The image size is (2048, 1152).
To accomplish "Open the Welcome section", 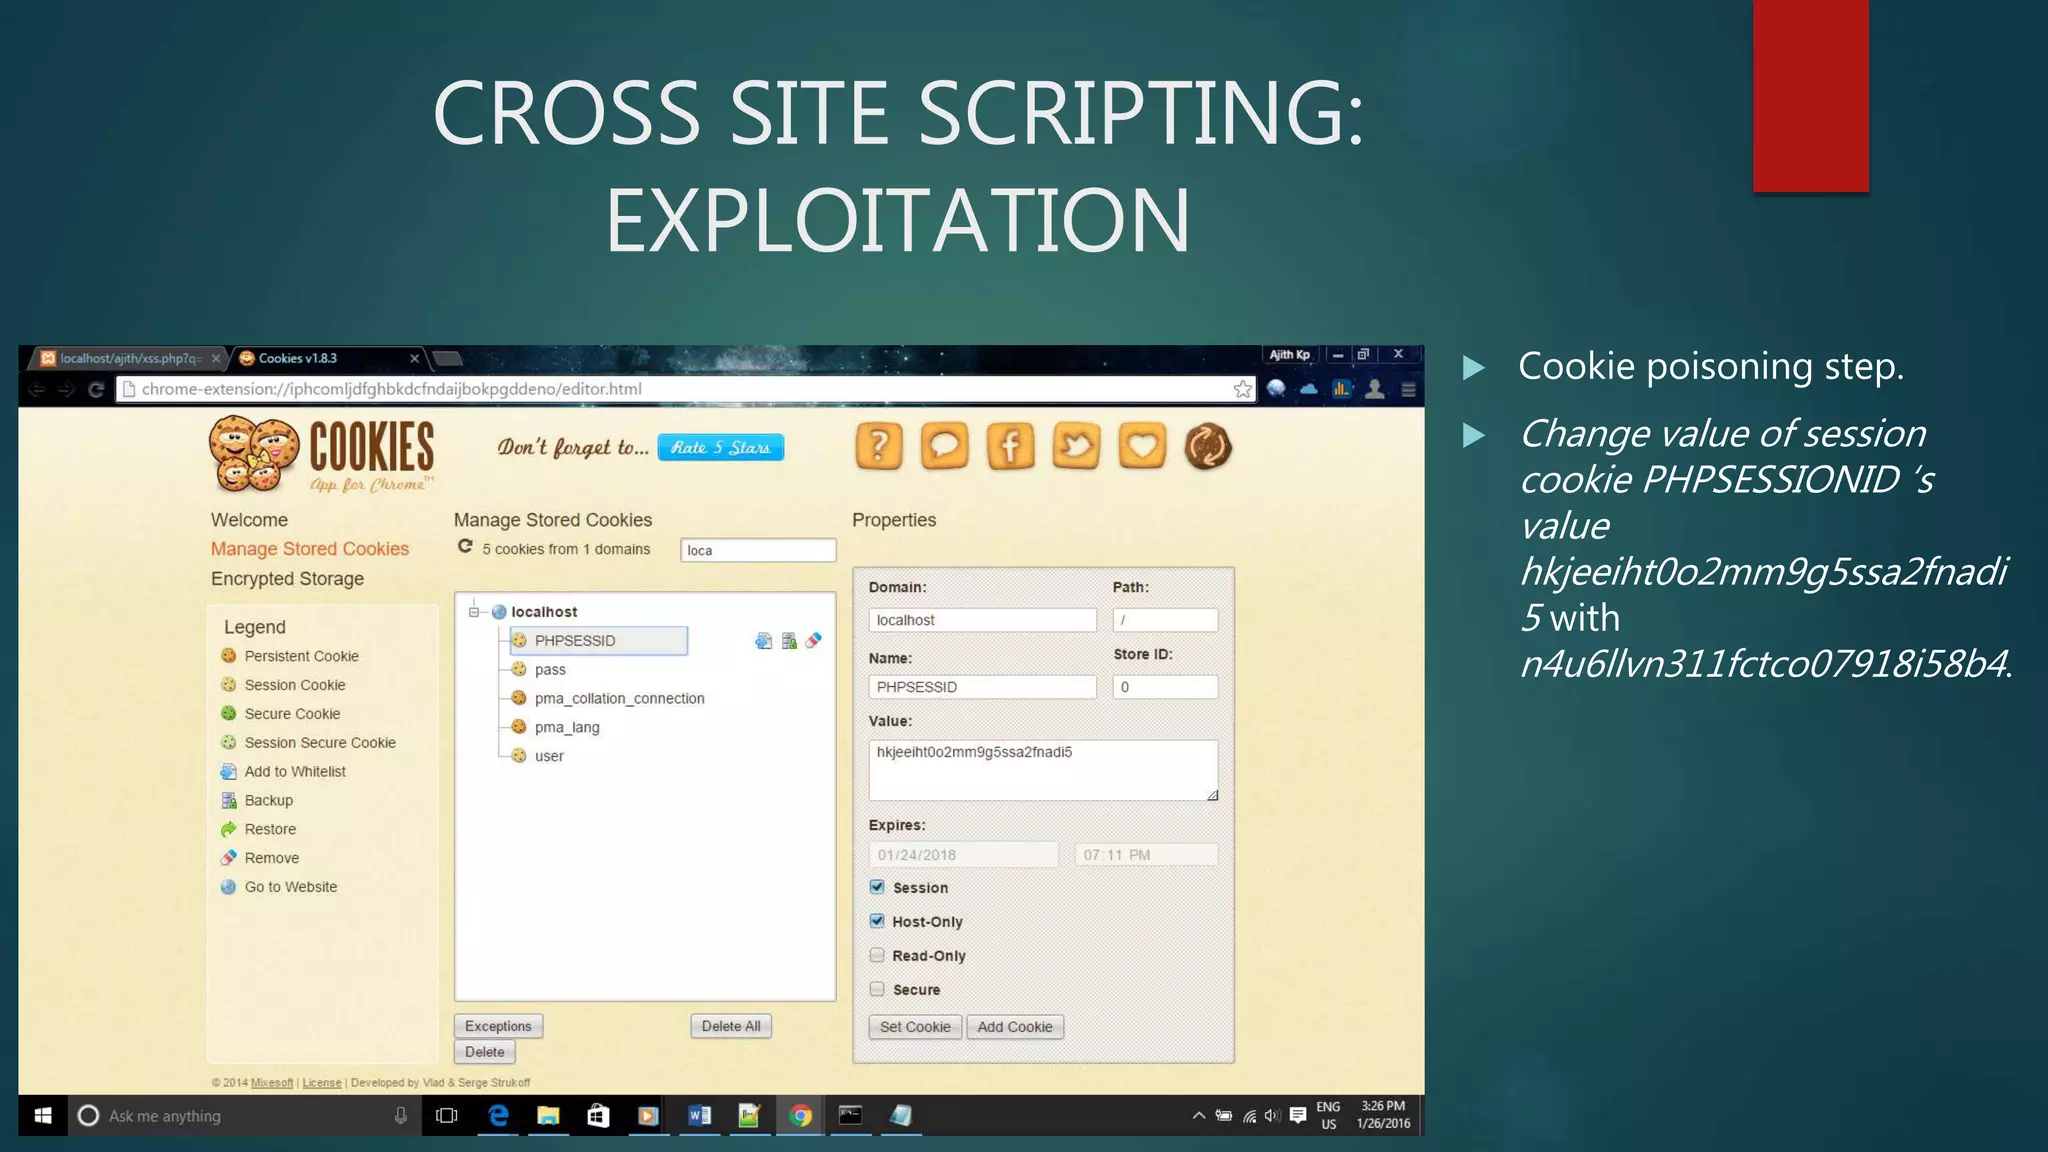I will [x=249, y=520].
